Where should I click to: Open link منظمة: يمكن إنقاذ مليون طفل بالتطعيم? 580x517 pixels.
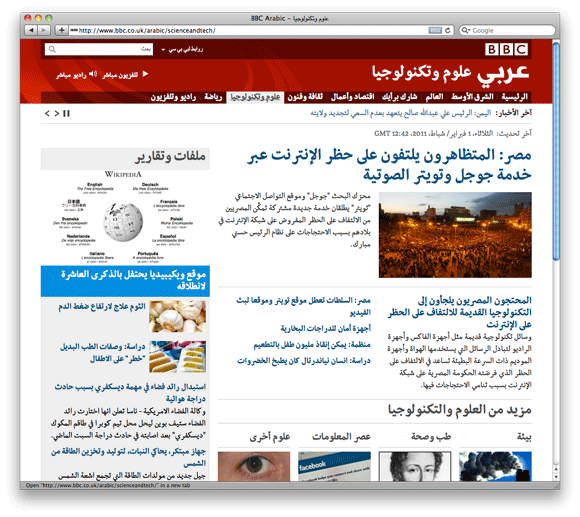[x=312, y=345]
